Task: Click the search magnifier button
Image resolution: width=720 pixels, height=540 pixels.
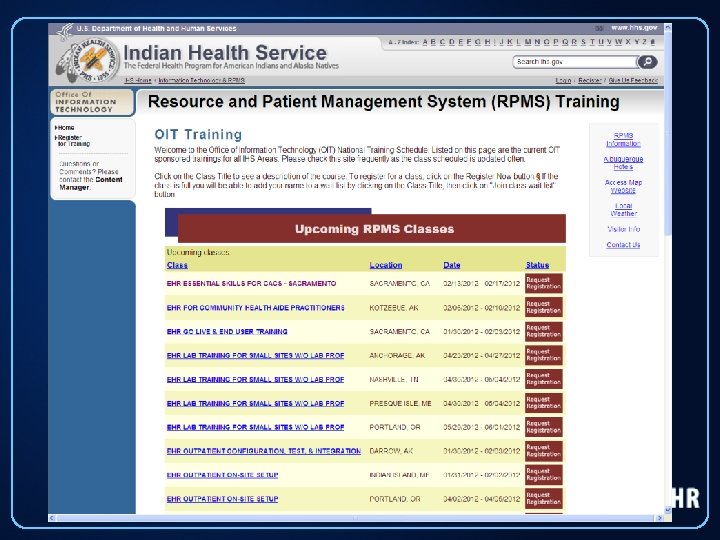Action: (x=647, y=62)
